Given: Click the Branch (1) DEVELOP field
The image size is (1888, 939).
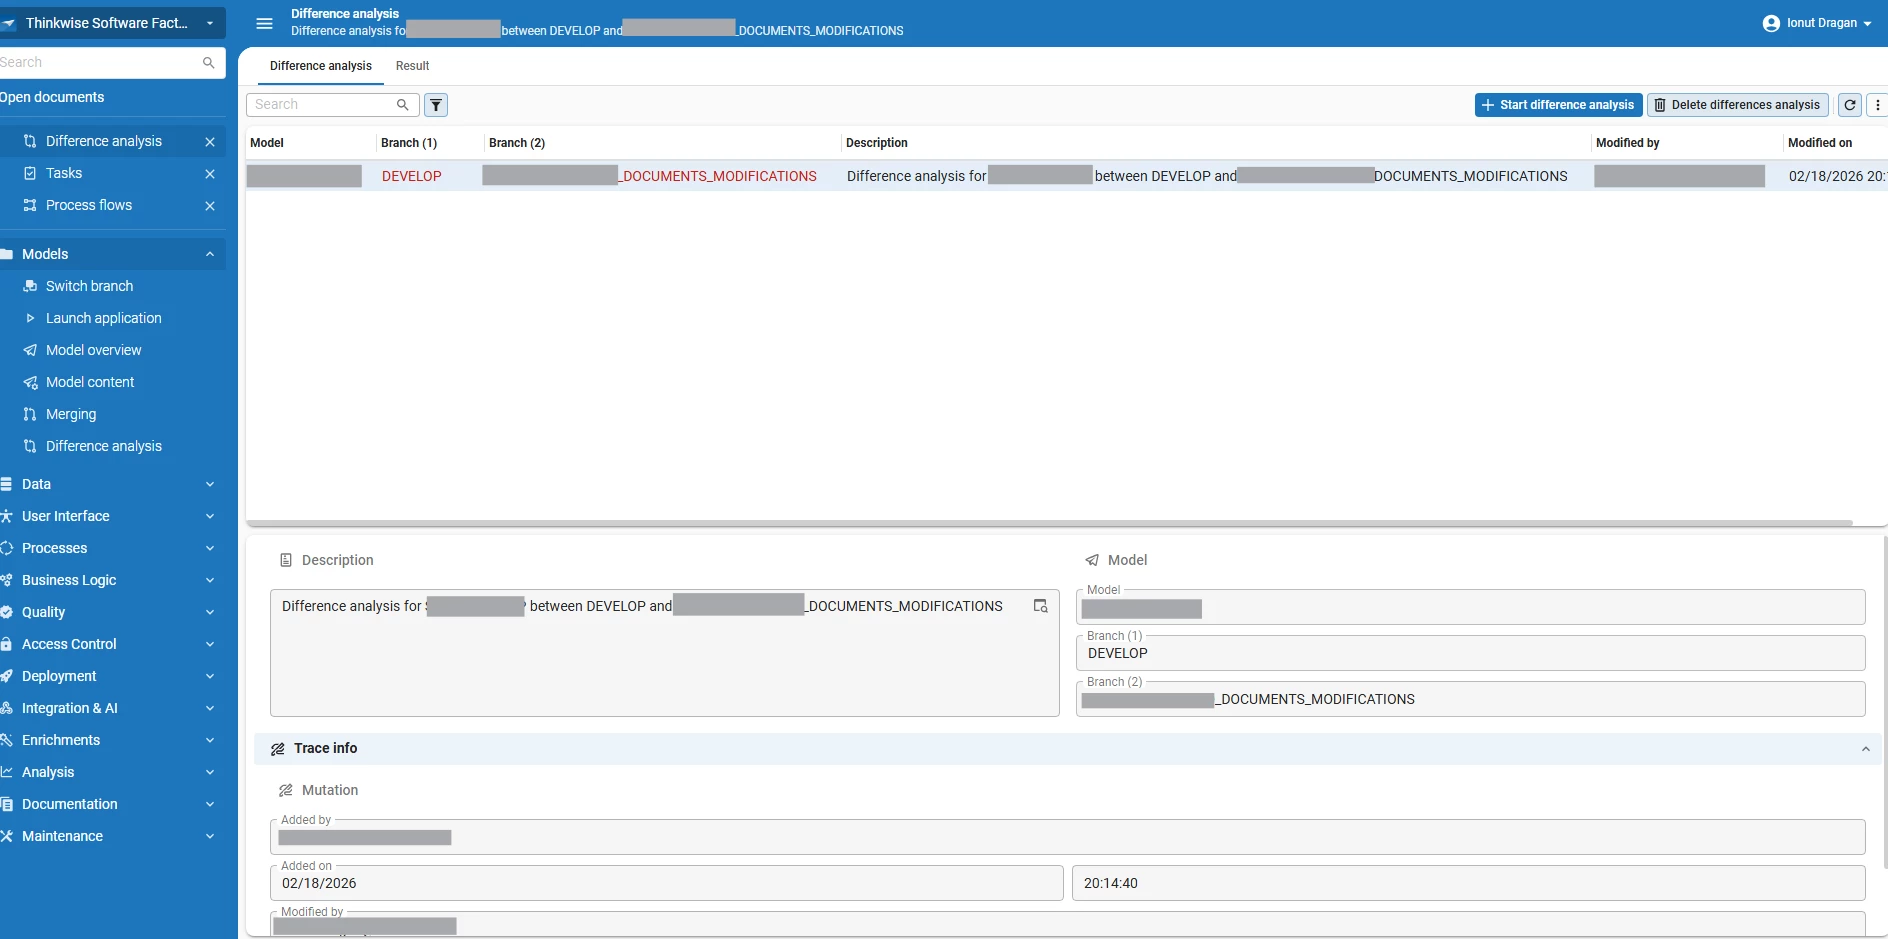Looking at the screenshot, I should (x=1470, y=653).
